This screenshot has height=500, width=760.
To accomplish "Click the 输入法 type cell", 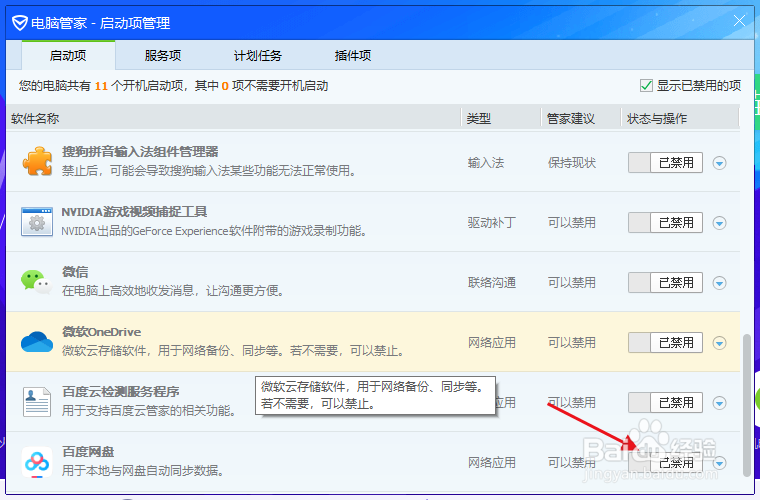I will tap(486, 163).
